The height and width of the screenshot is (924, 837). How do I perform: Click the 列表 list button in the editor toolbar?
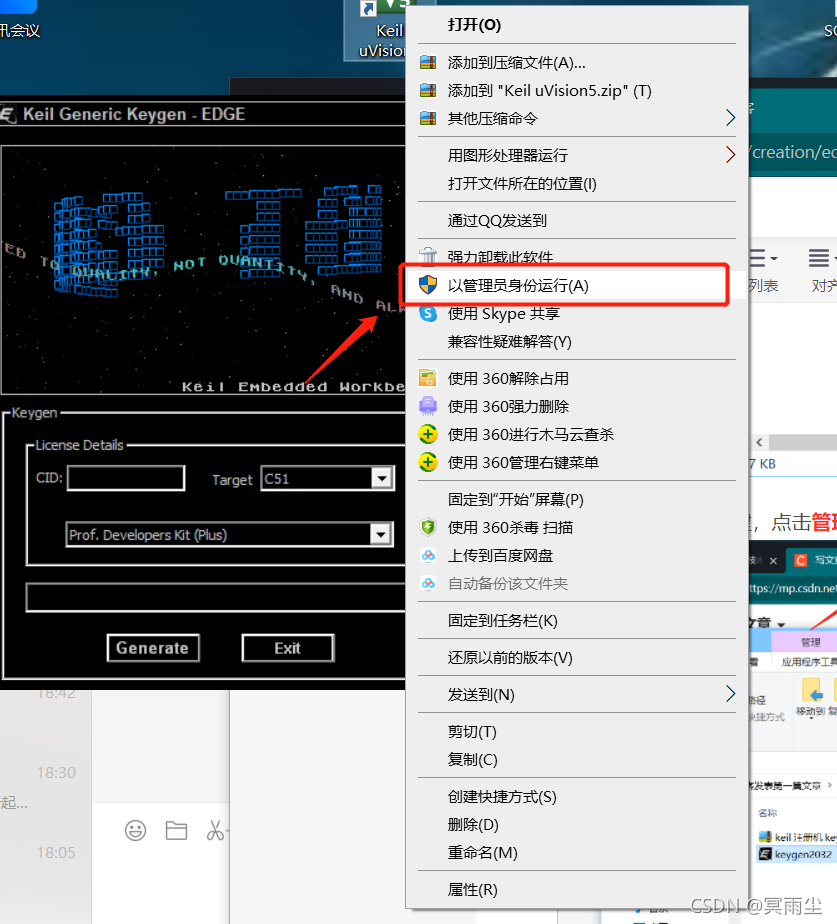tap(764, 271)
